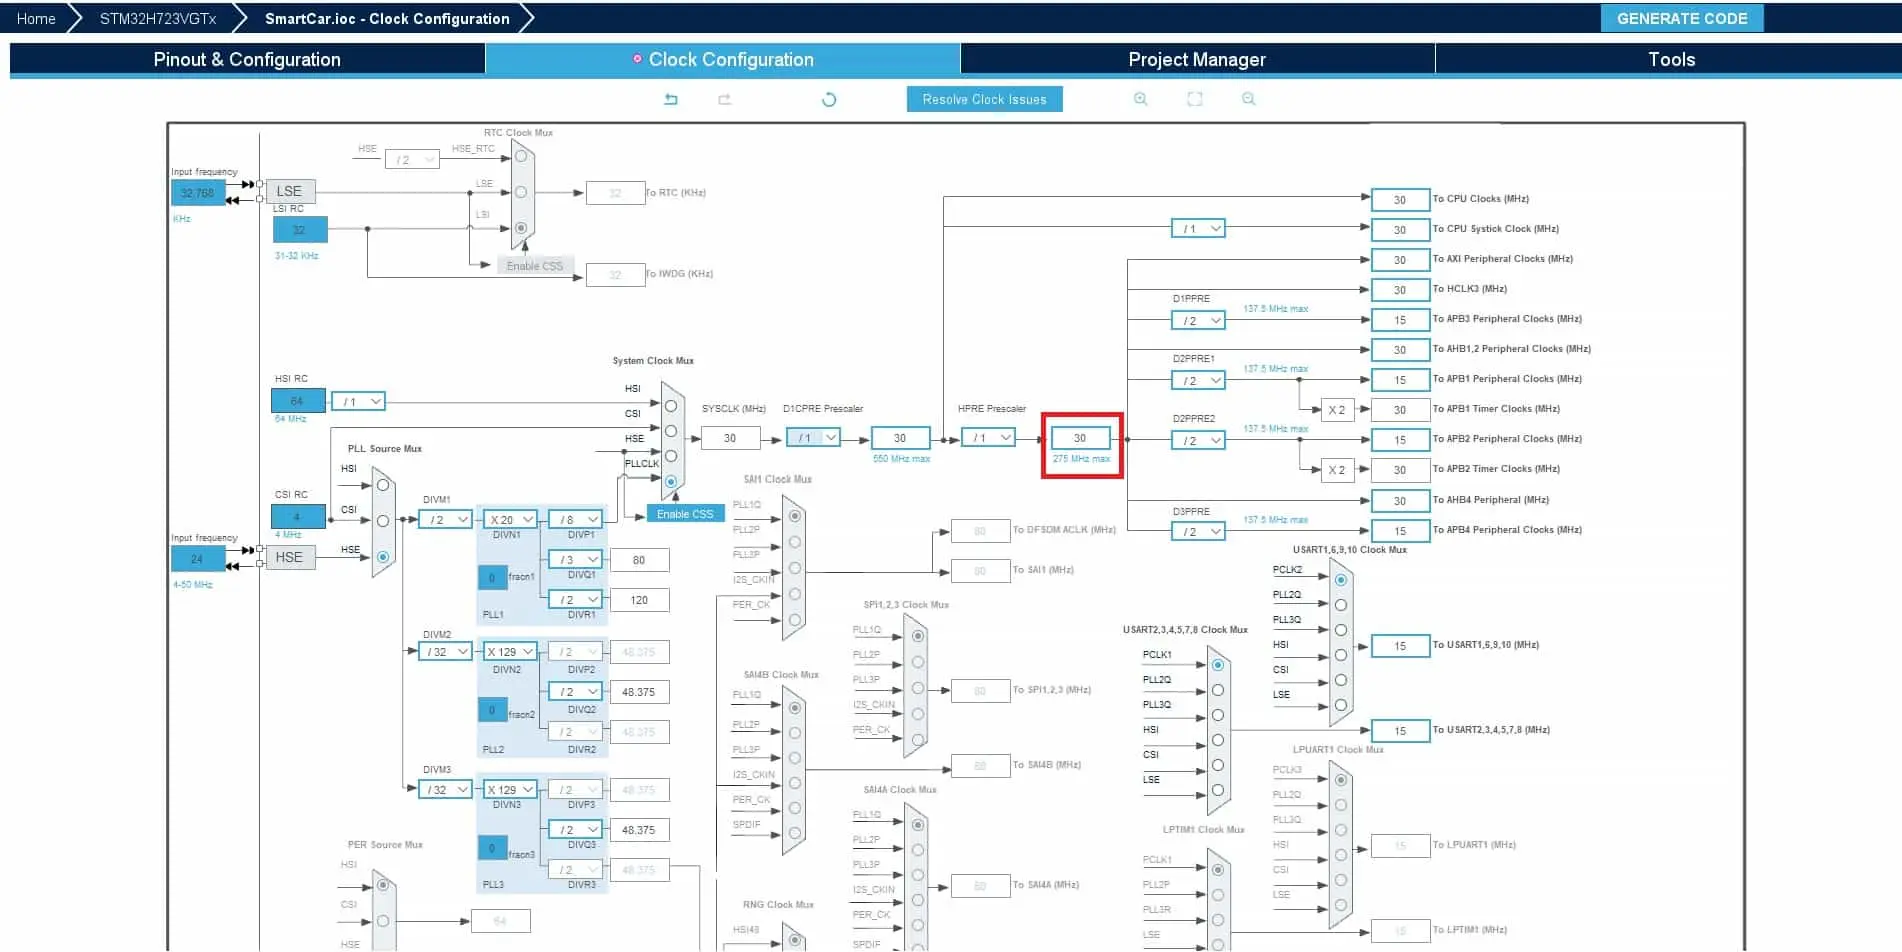The image size is (1902, 952).
Task: Click the HSE oscillator block
Action: [x=289, y=557]
